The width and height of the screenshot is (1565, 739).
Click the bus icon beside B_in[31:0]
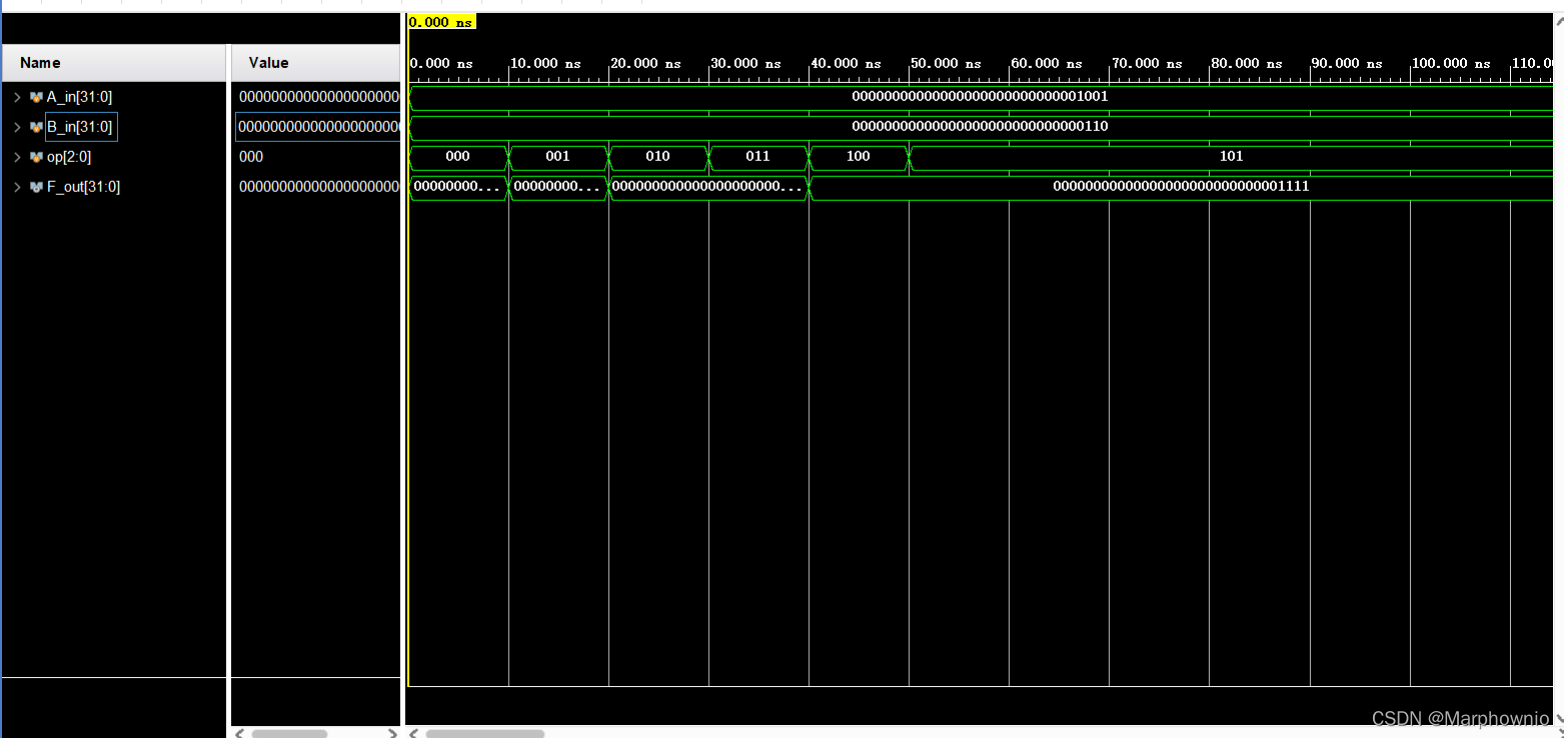coord(36,127)
